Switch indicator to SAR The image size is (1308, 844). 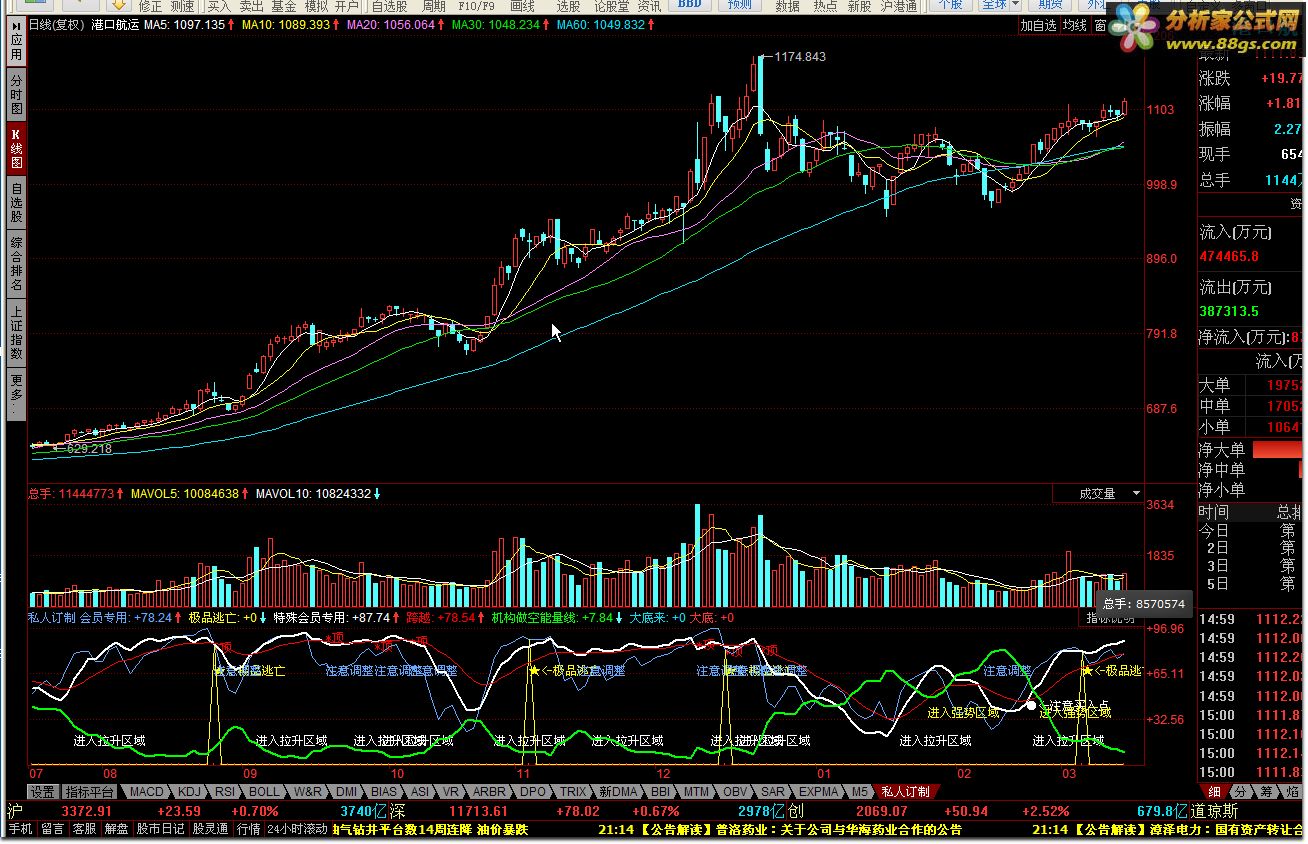pos(773,791)
